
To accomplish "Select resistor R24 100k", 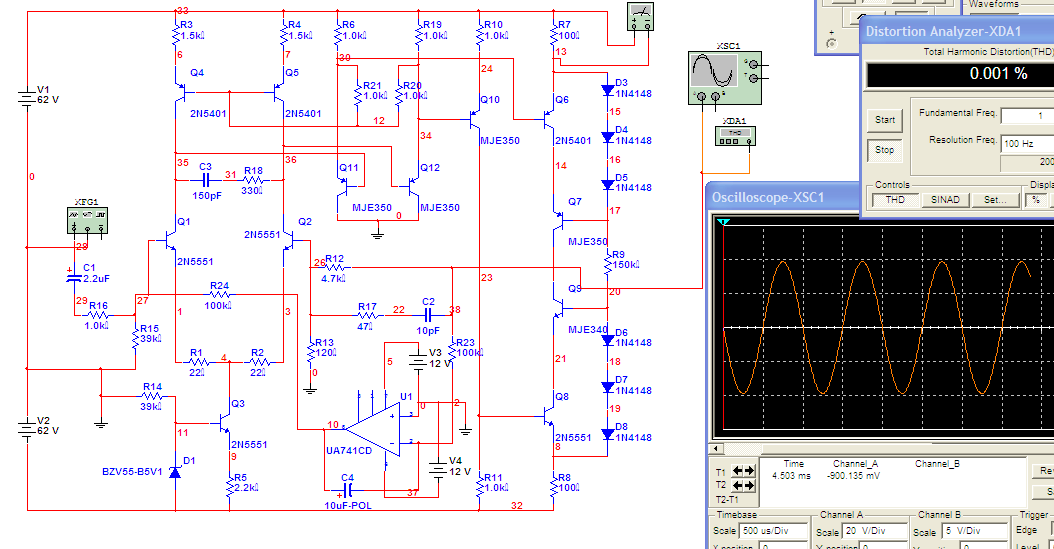I will 220,294.
